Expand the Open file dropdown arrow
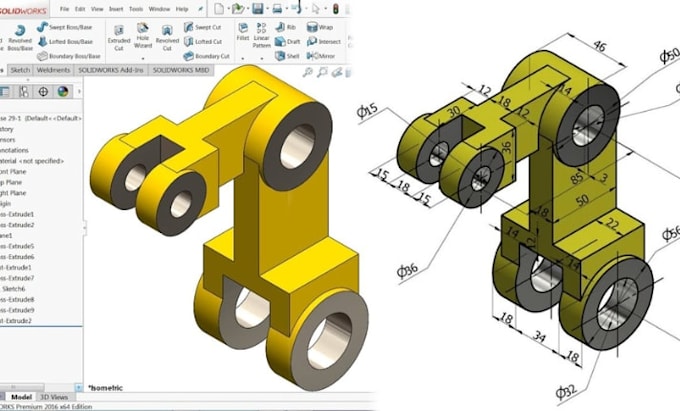This screenshot has height=411, width=680. [x=247, y=9]
